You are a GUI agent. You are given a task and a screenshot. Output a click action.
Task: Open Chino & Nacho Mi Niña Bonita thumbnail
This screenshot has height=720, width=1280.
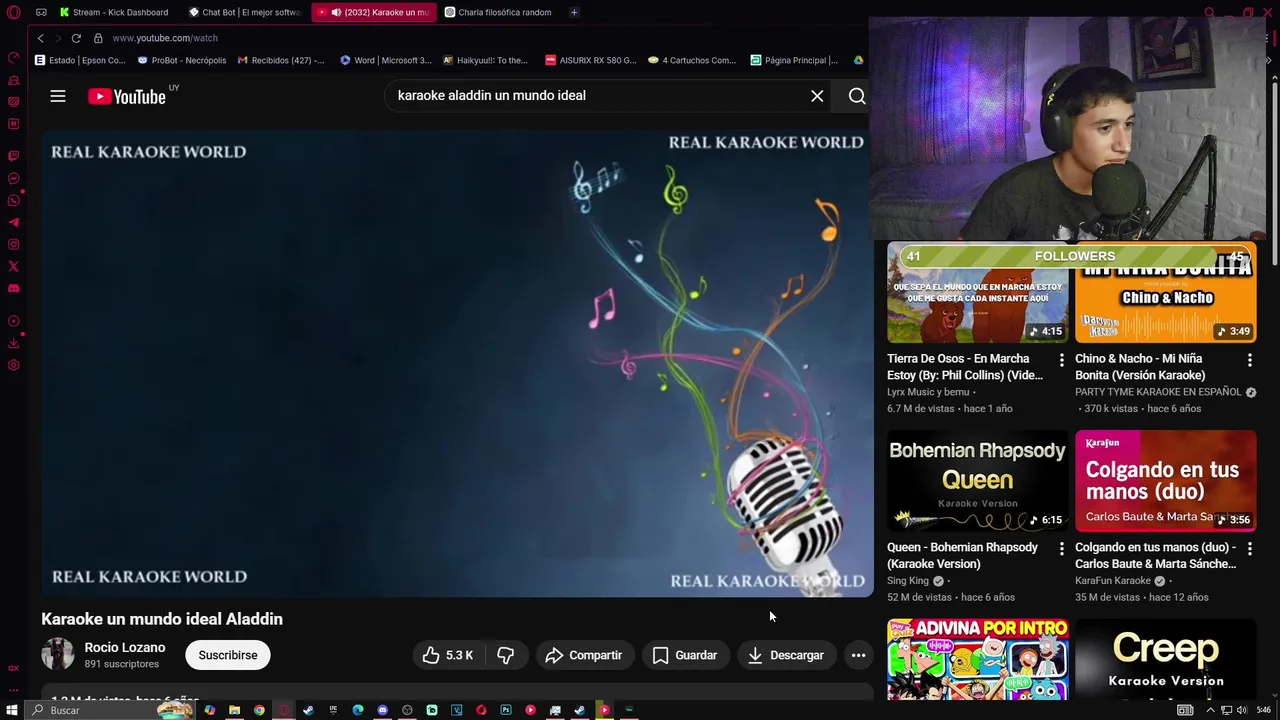(x=1165, y=293)
